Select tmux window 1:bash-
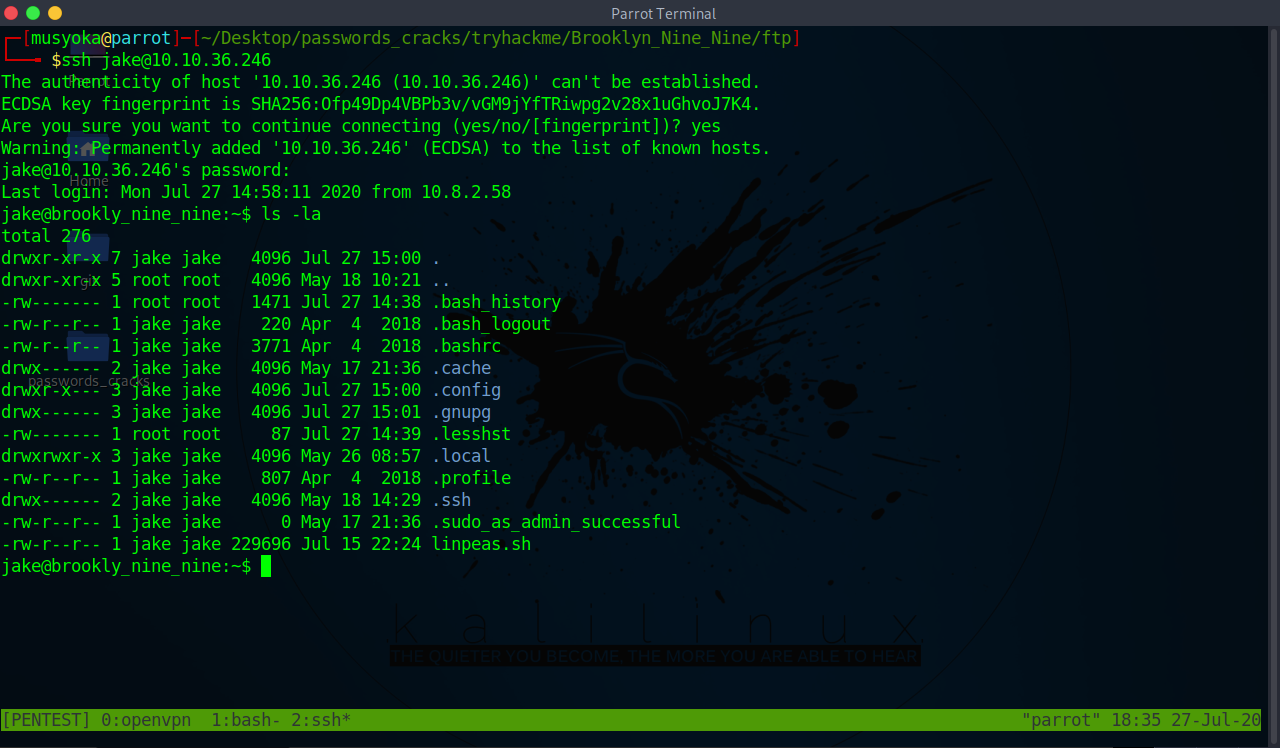 coord(247,719)
